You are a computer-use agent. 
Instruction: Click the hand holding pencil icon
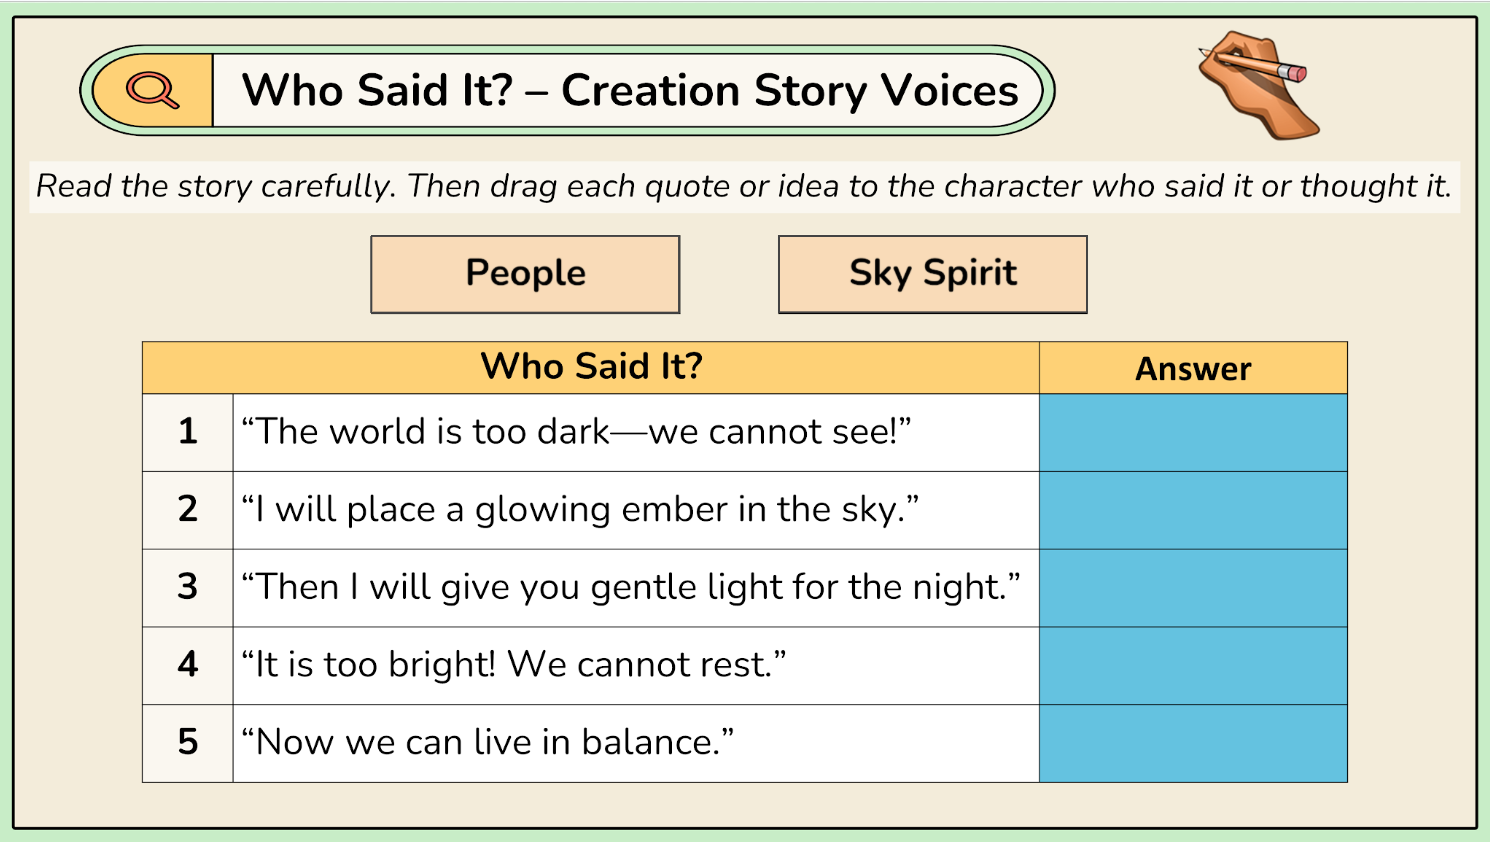(1259, 84)
